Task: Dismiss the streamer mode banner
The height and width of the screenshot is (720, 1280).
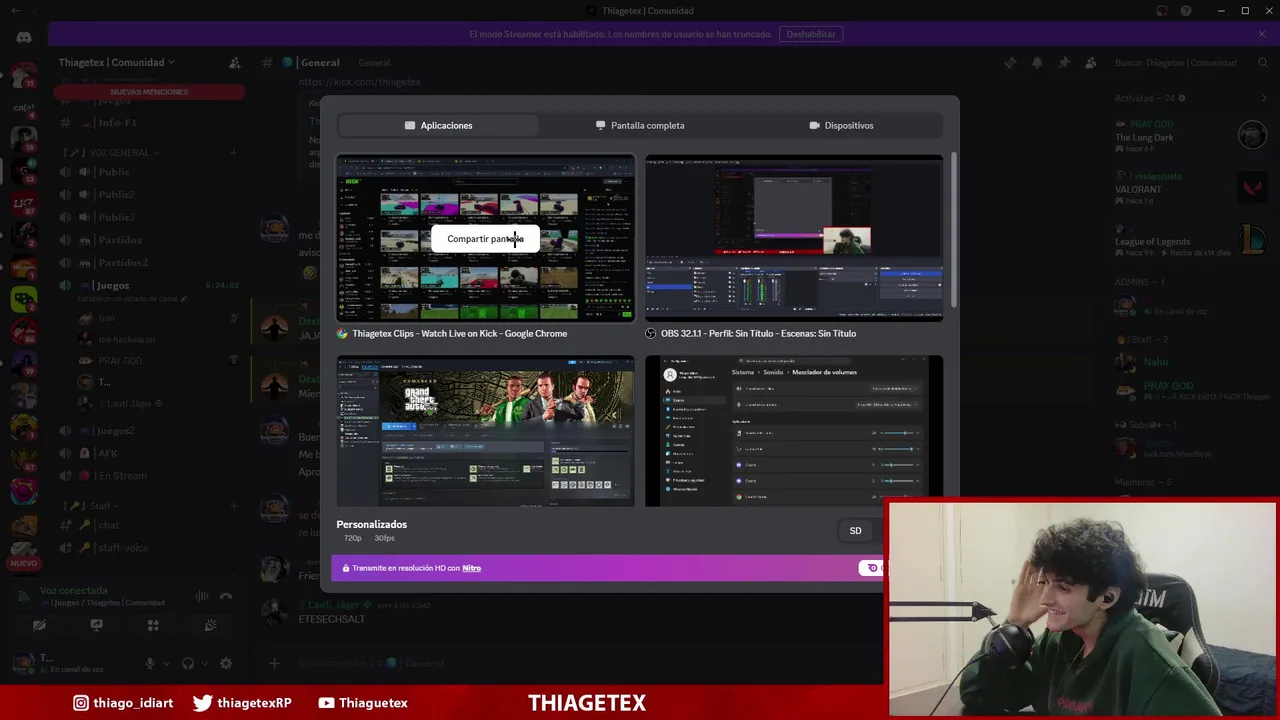Action: click(x=1262, y=34)
